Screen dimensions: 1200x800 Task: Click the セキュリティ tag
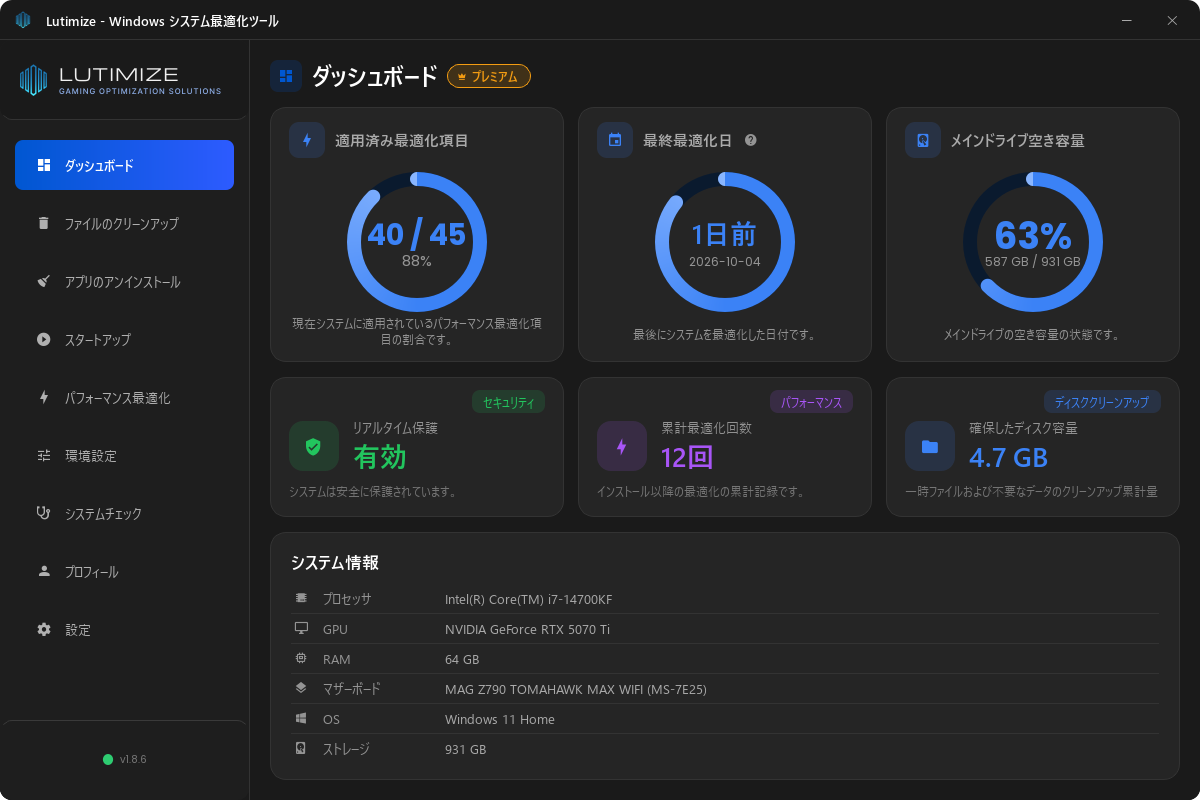(x=508, y=402)
